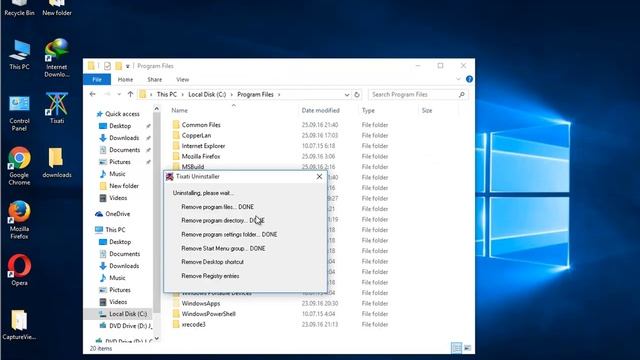The height and width of the screenshot is (360, 640).
Task: Sort by Name column header
Action: tap(180, 110)
